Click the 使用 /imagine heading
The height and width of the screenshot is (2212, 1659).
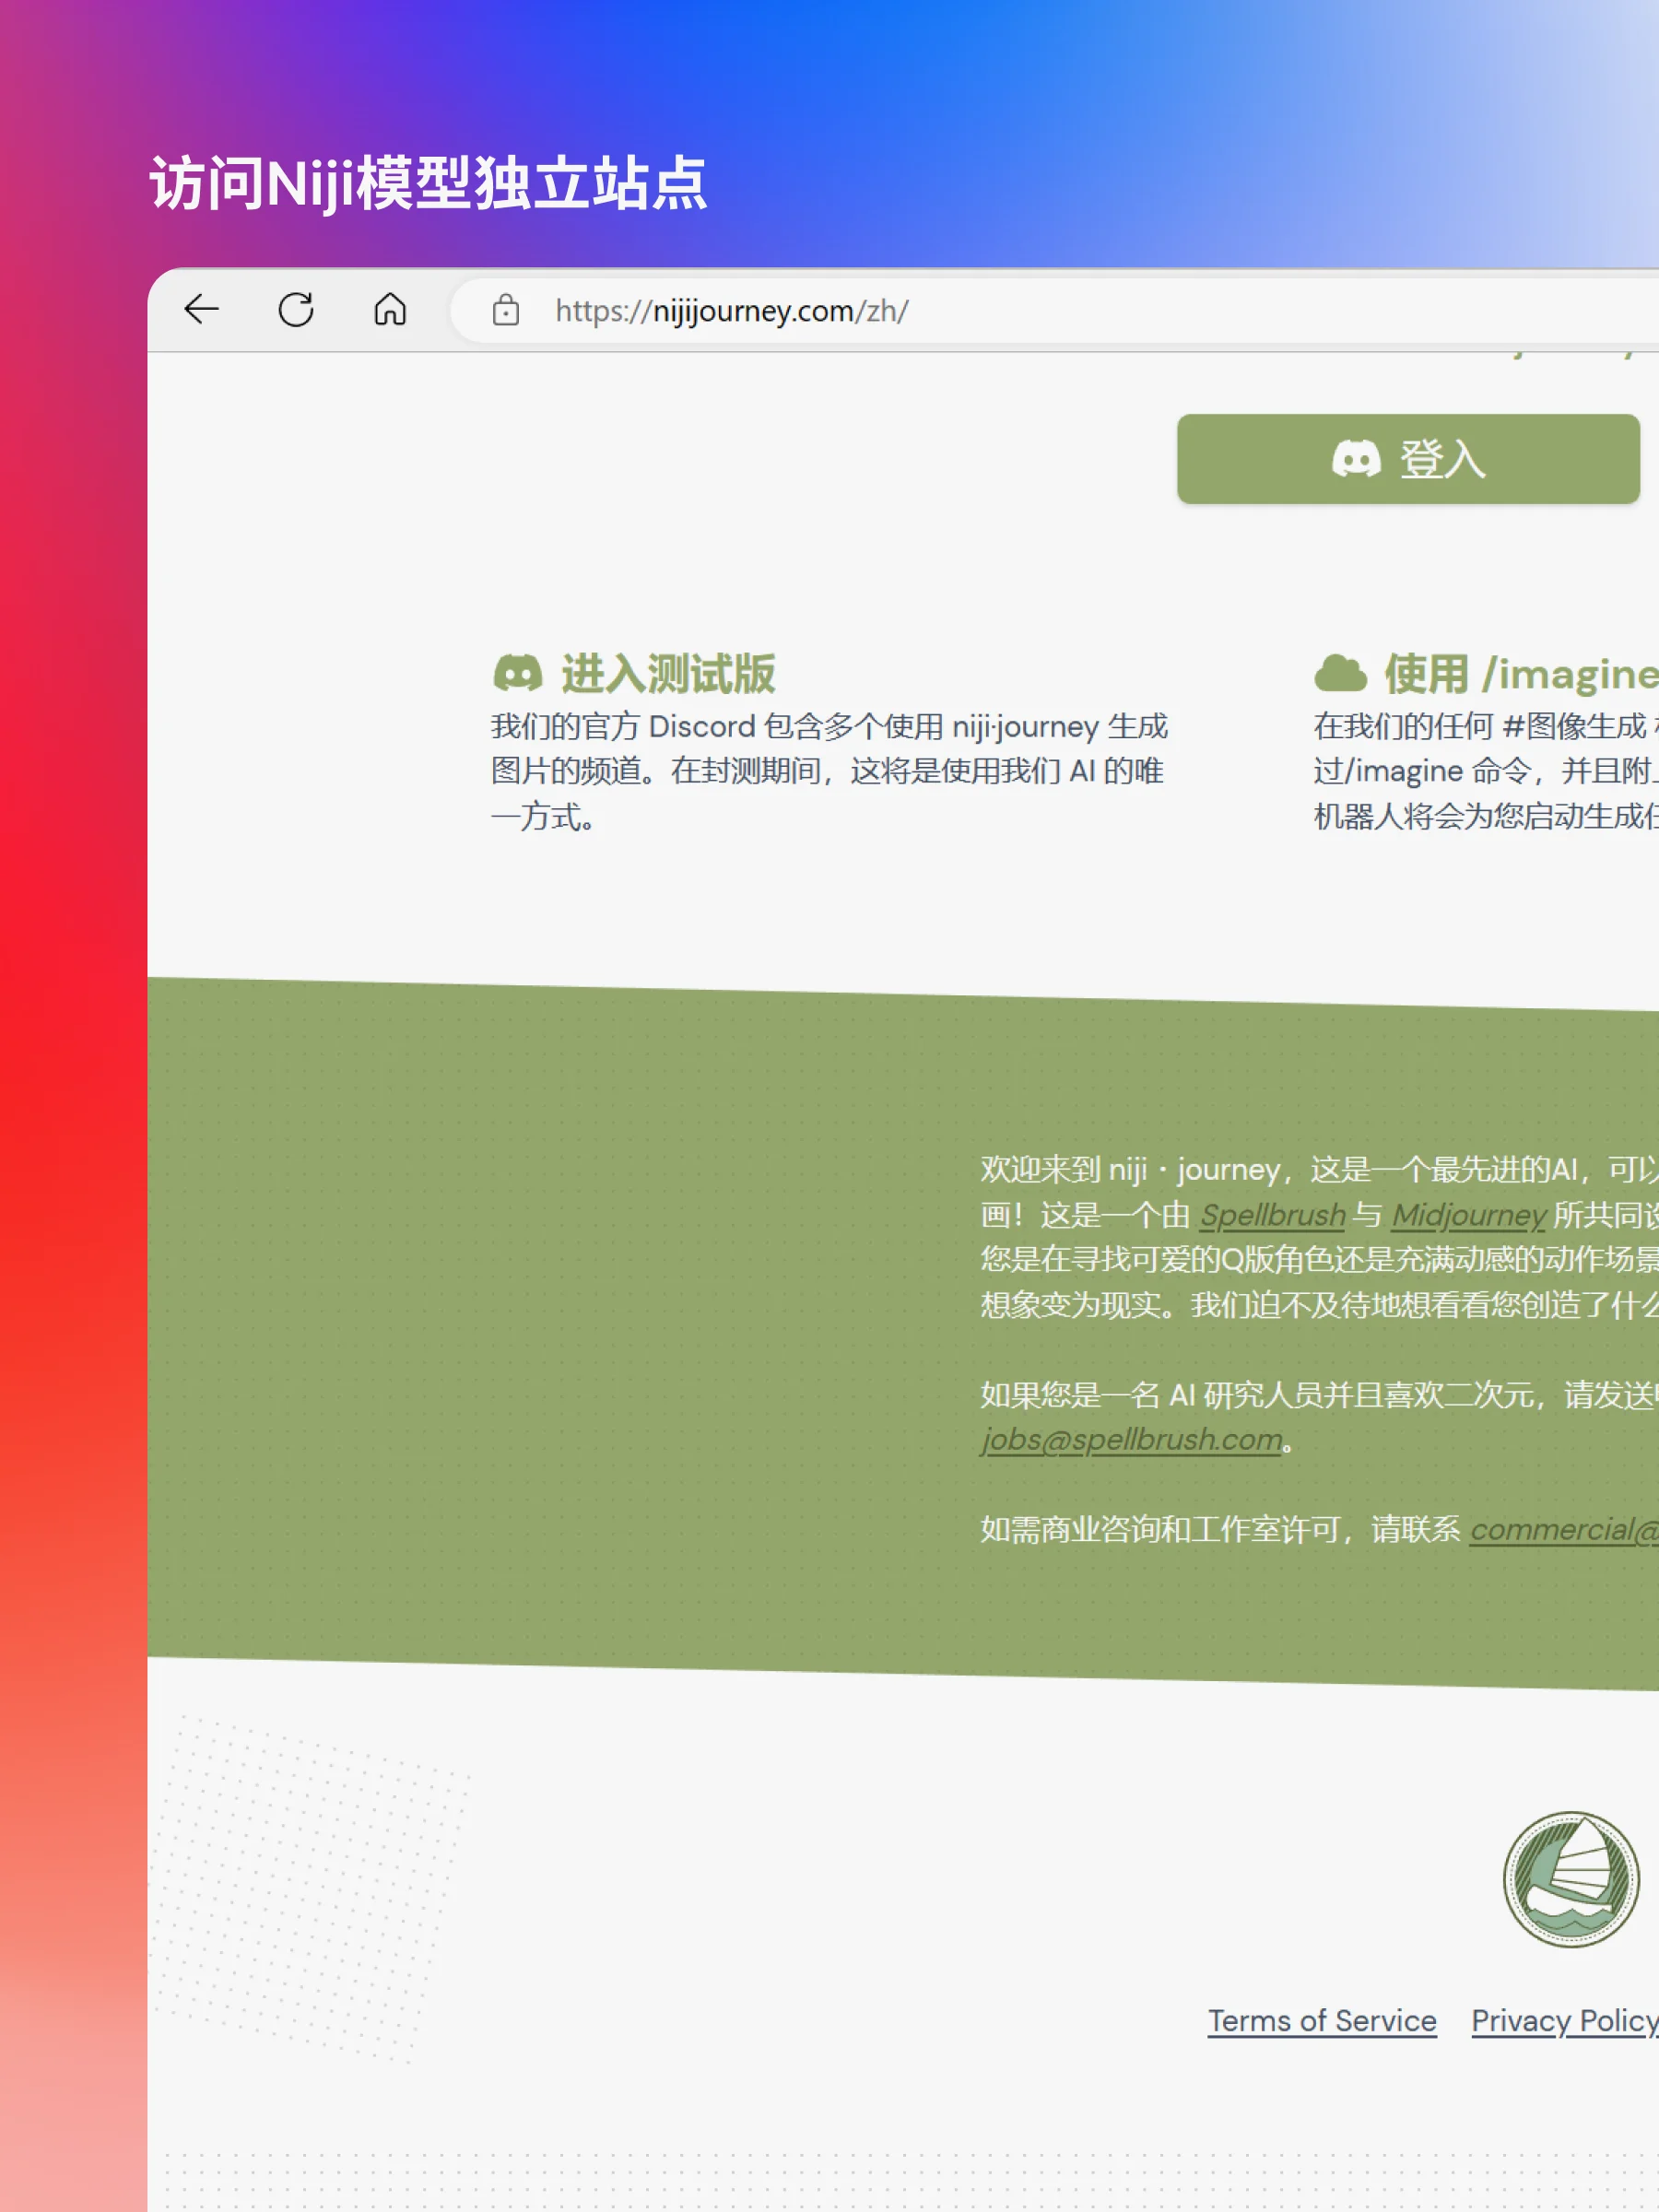(1521, 674)
